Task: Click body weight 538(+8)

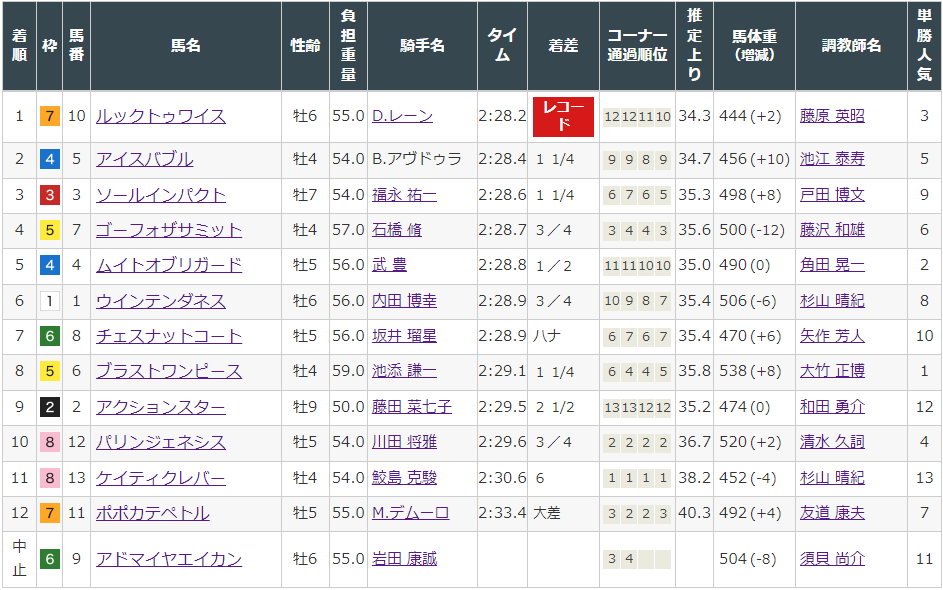Action: (750, 372)
